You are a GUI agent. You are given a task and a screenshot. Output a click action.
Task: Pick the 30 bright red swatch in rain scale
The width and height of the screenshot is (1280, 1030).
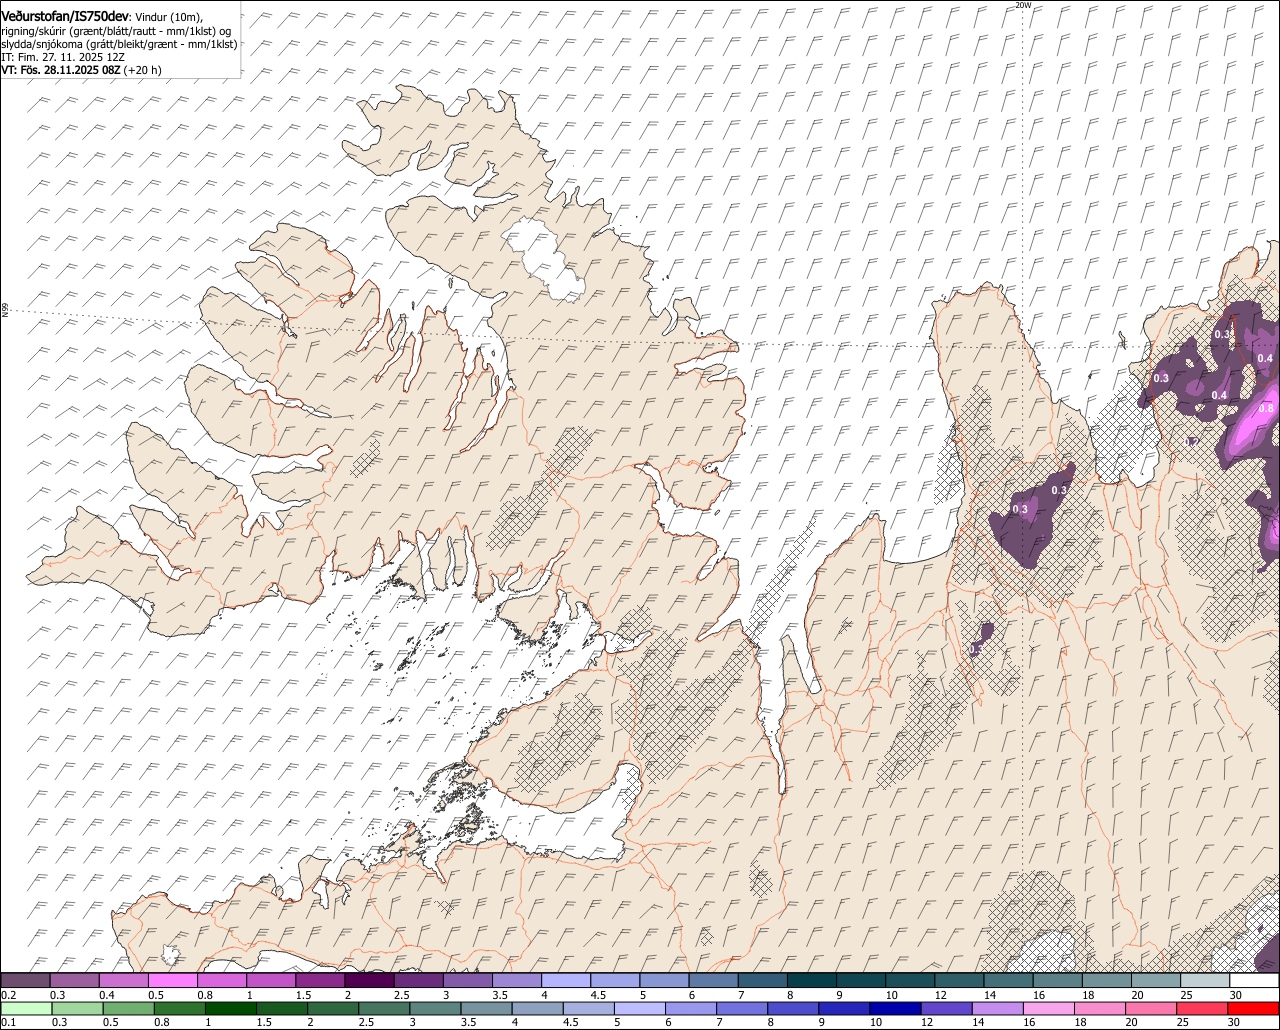pos(1255,1008)
